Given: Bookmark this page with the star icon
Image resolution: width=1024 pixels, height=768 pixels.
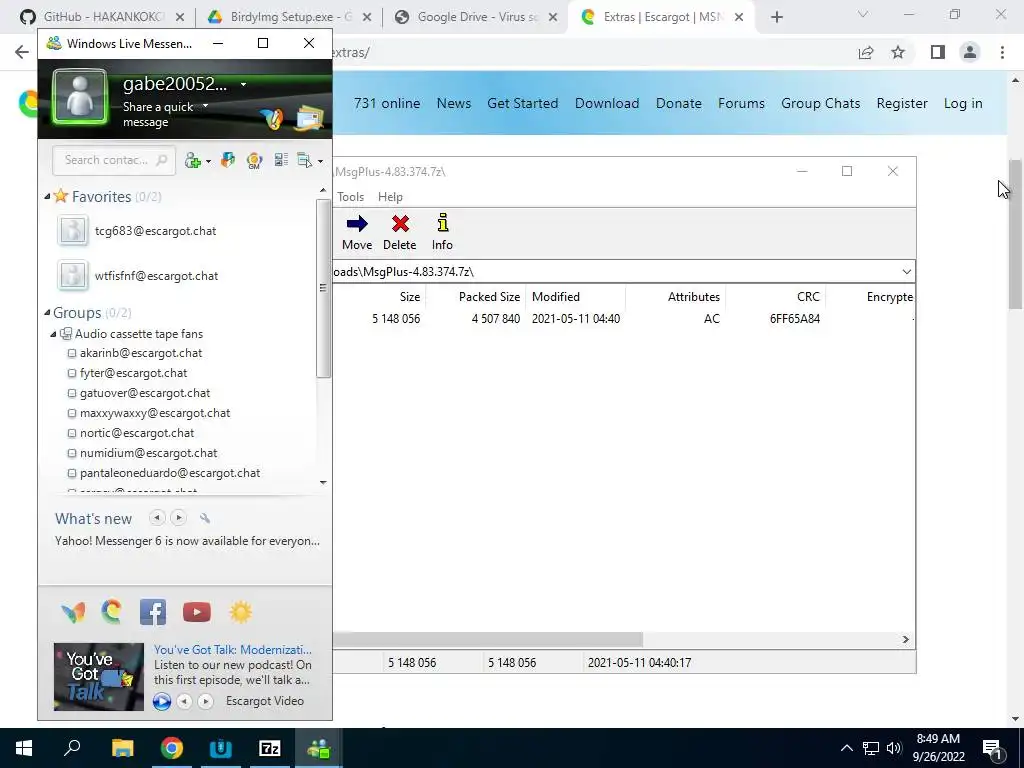Looking at the screenshot, I should pyautogui.click(x=898, y=52).
